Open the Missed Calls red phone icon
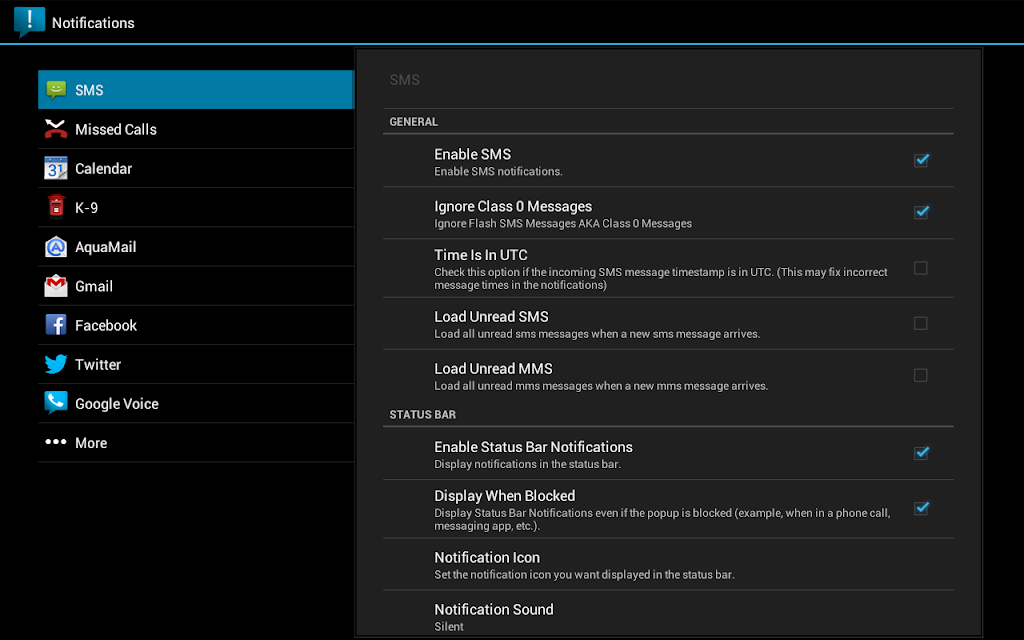This screenshot has height=640, width=1024. (x=56, y=129)
